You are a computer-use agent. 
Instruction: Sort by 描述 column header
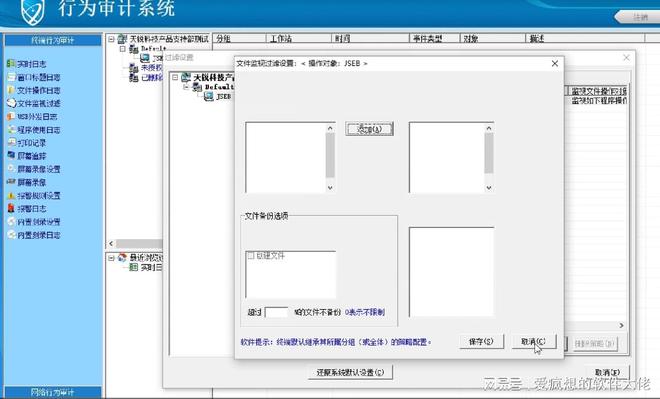tap(585, 38)
